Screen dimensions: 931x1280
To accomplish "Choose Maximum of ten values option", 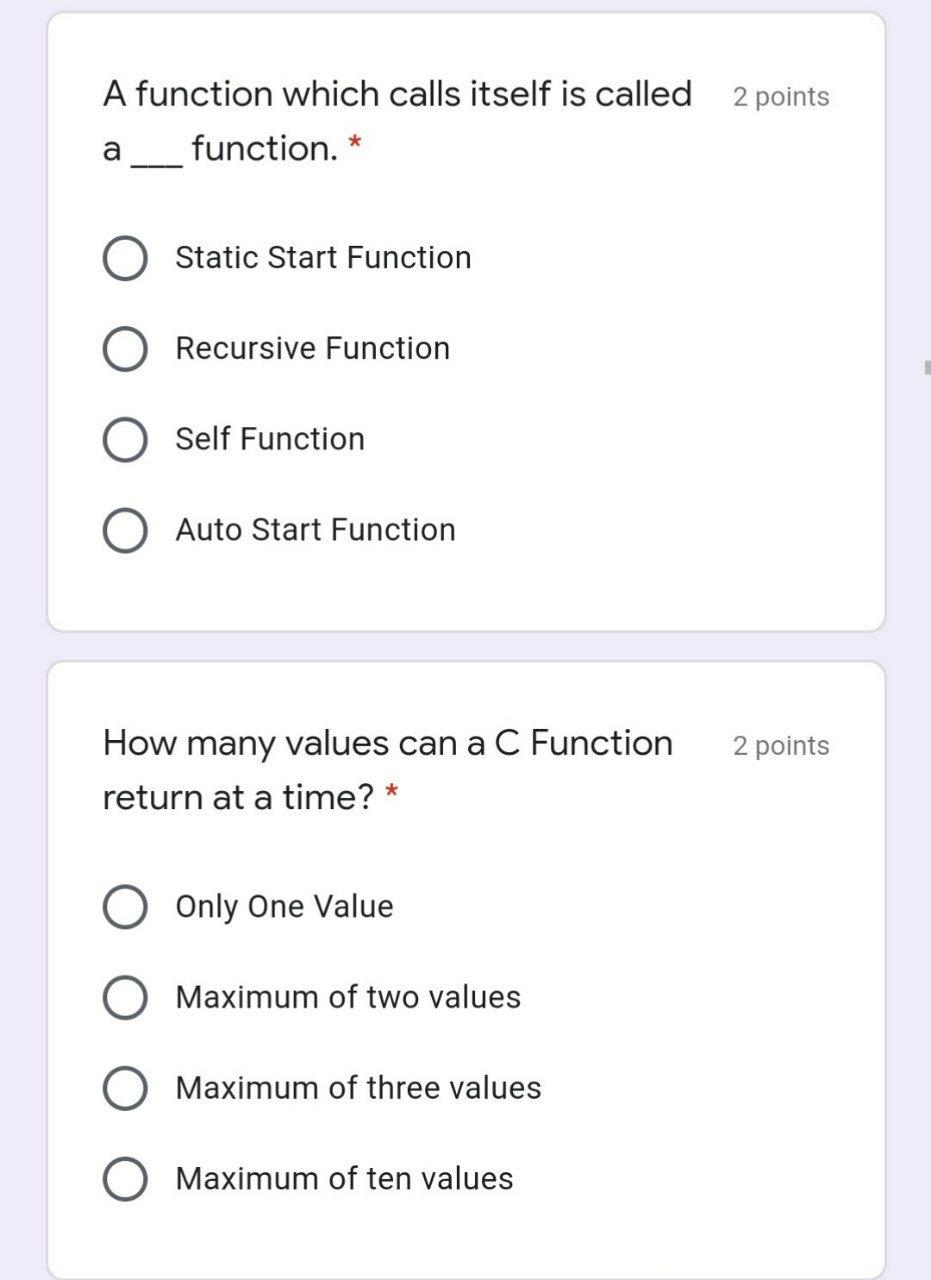I will [x=122, y=1179].
